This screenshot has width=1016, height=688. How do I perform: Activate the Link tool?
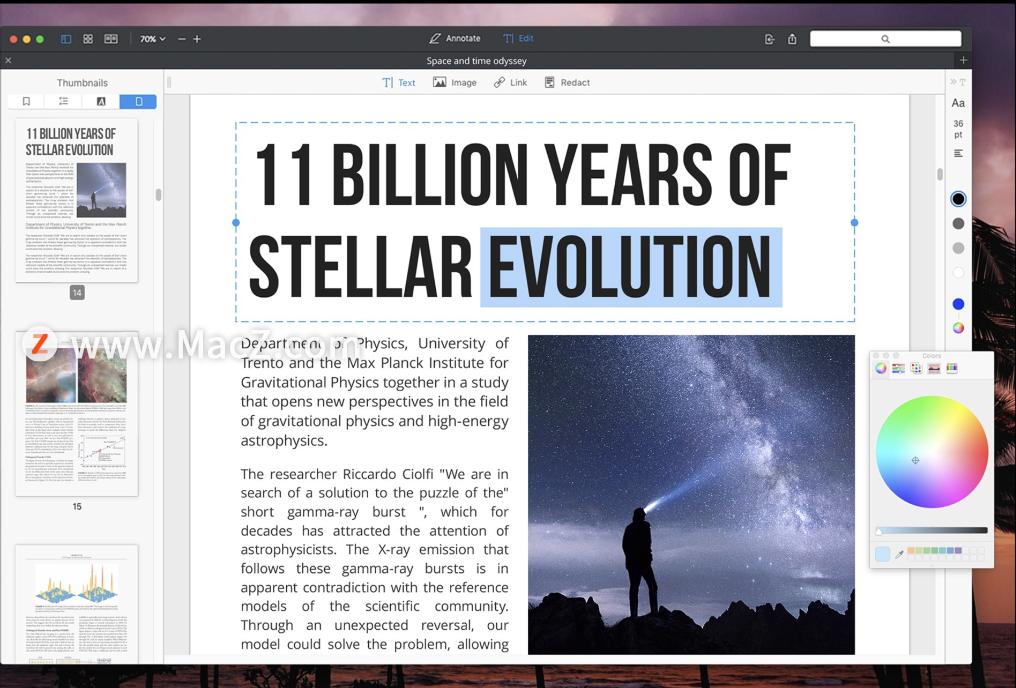[x=510, y=83]
